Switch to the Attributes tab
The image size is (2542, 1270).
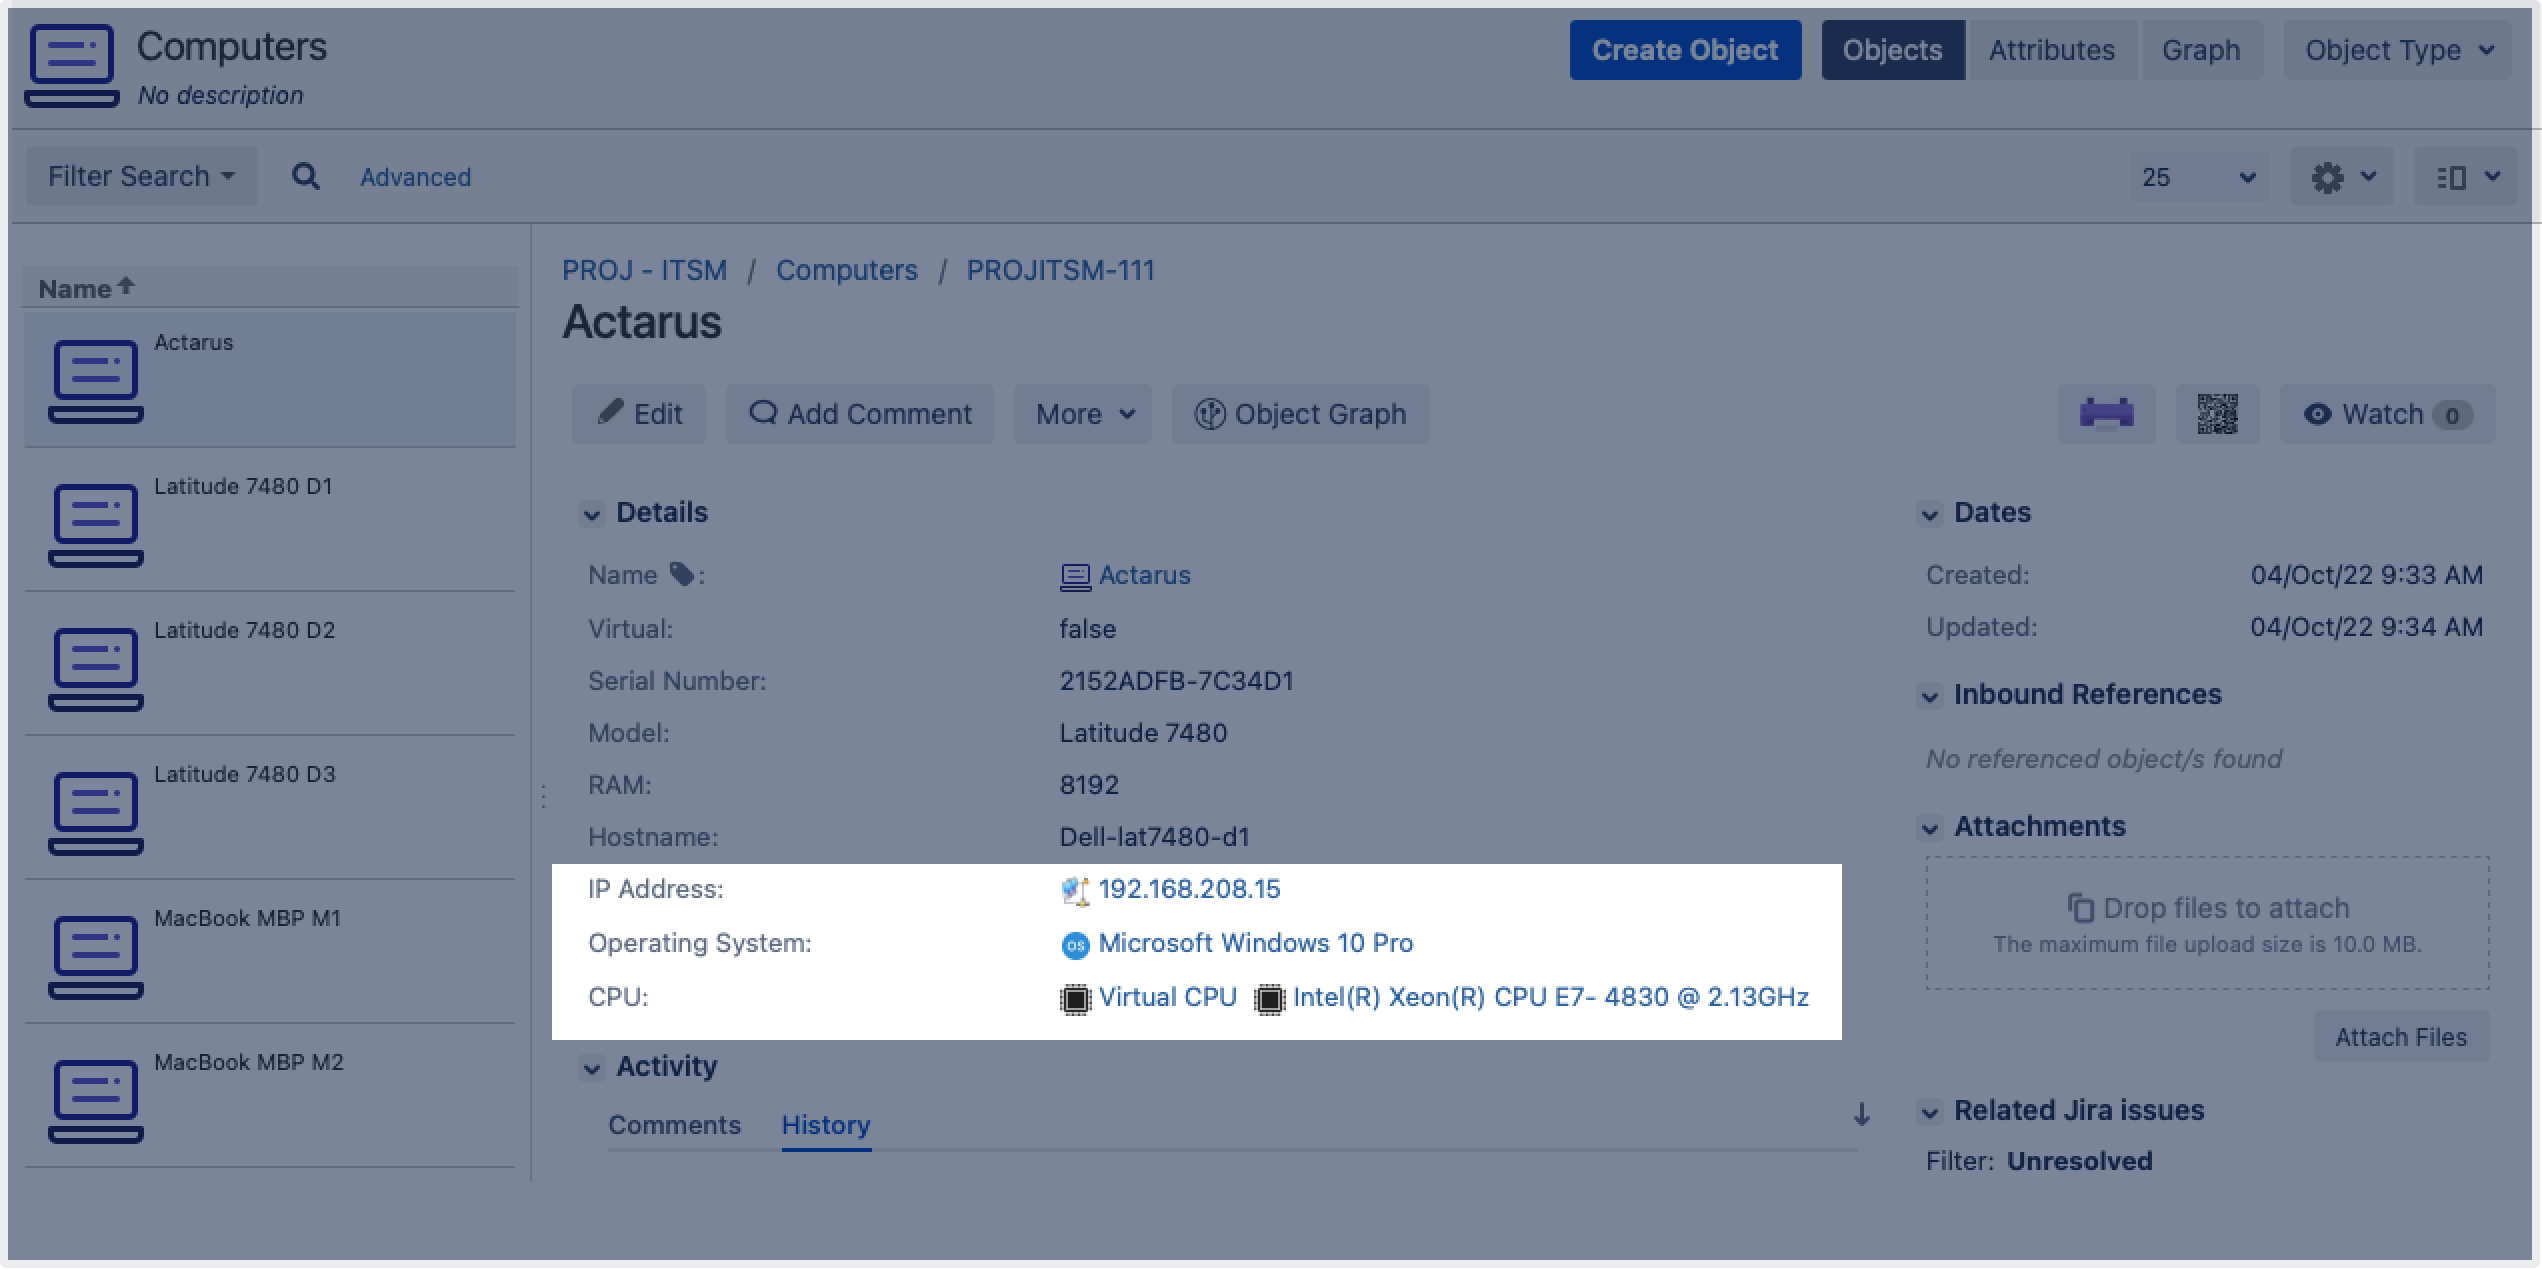2051,50
